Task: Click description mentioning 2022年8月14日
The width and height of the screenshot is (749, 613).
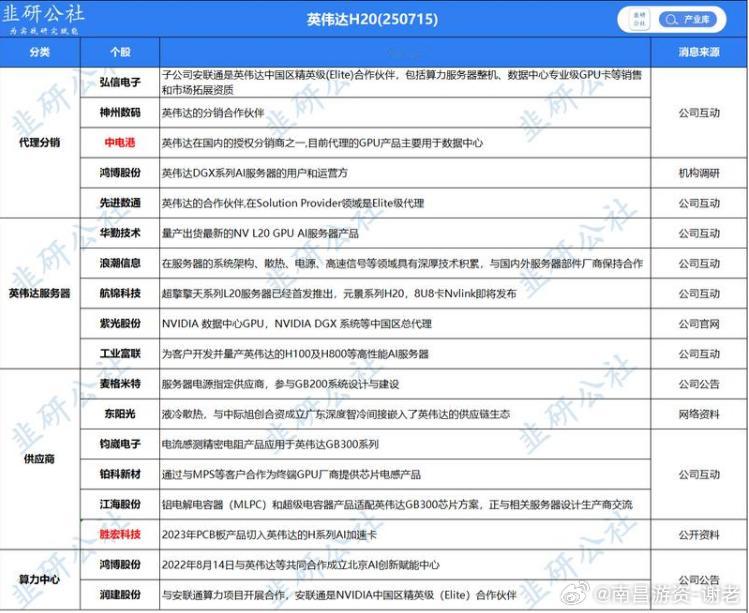Action: 300,565
